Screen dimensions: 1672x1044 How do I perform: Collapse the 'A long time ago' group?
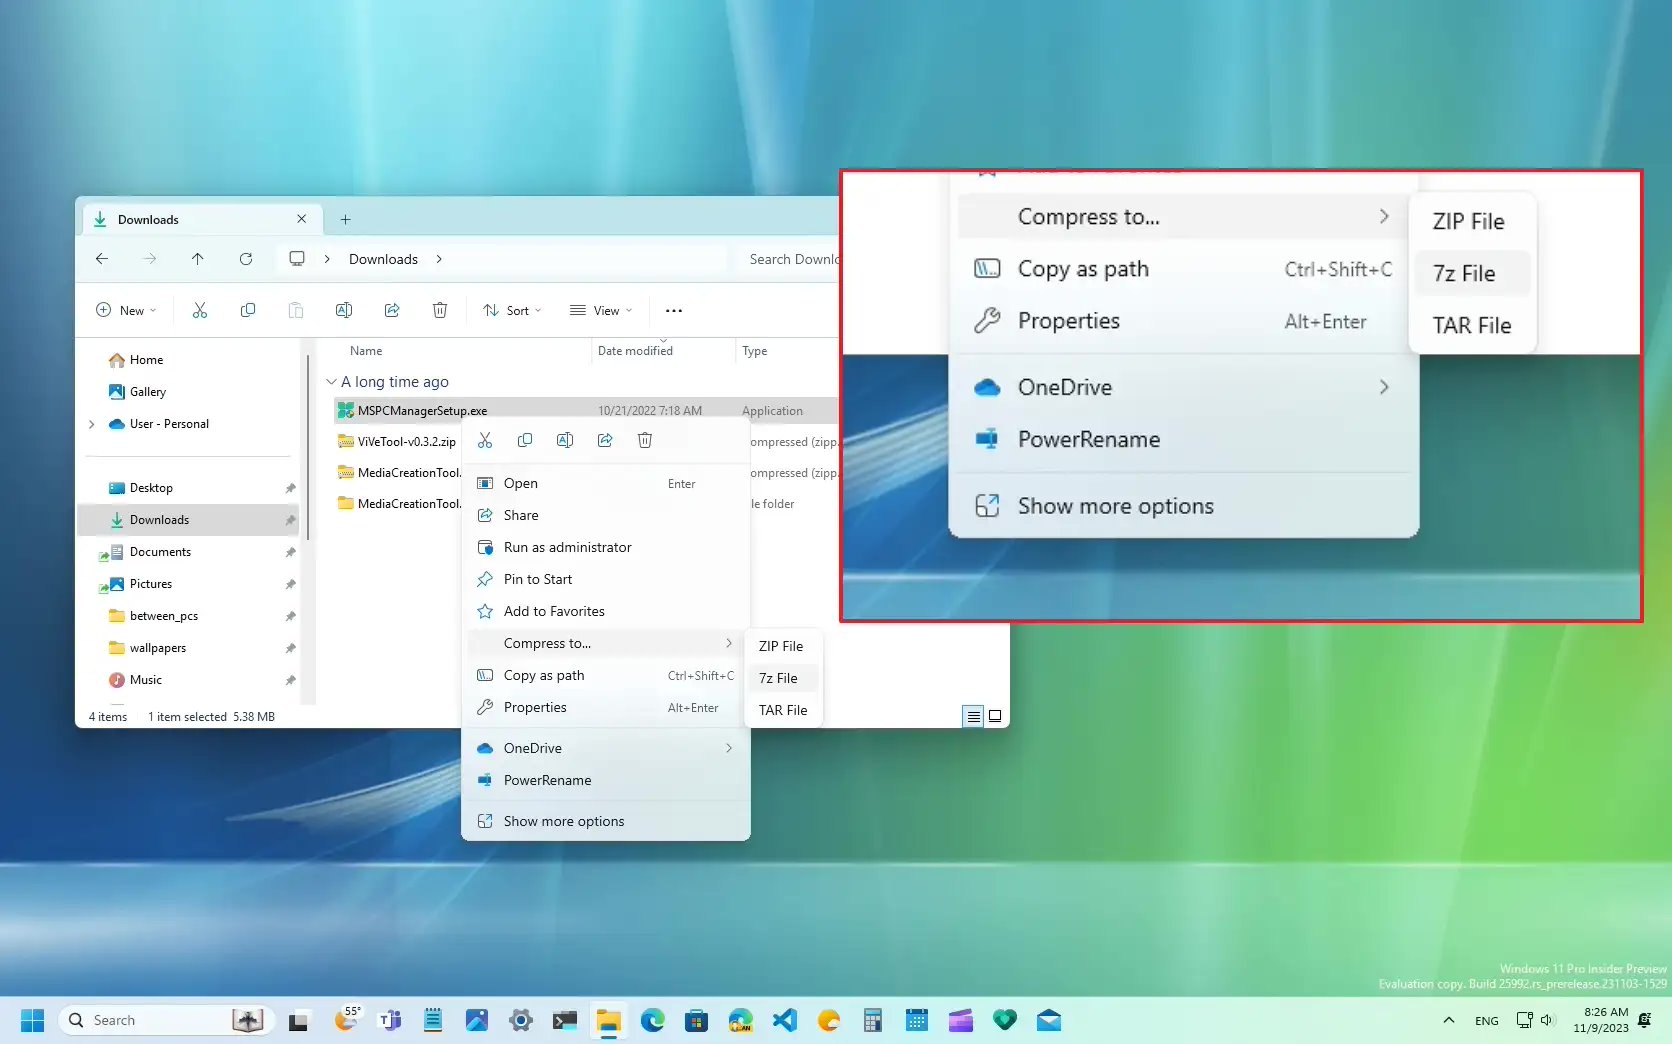[331, 382]
